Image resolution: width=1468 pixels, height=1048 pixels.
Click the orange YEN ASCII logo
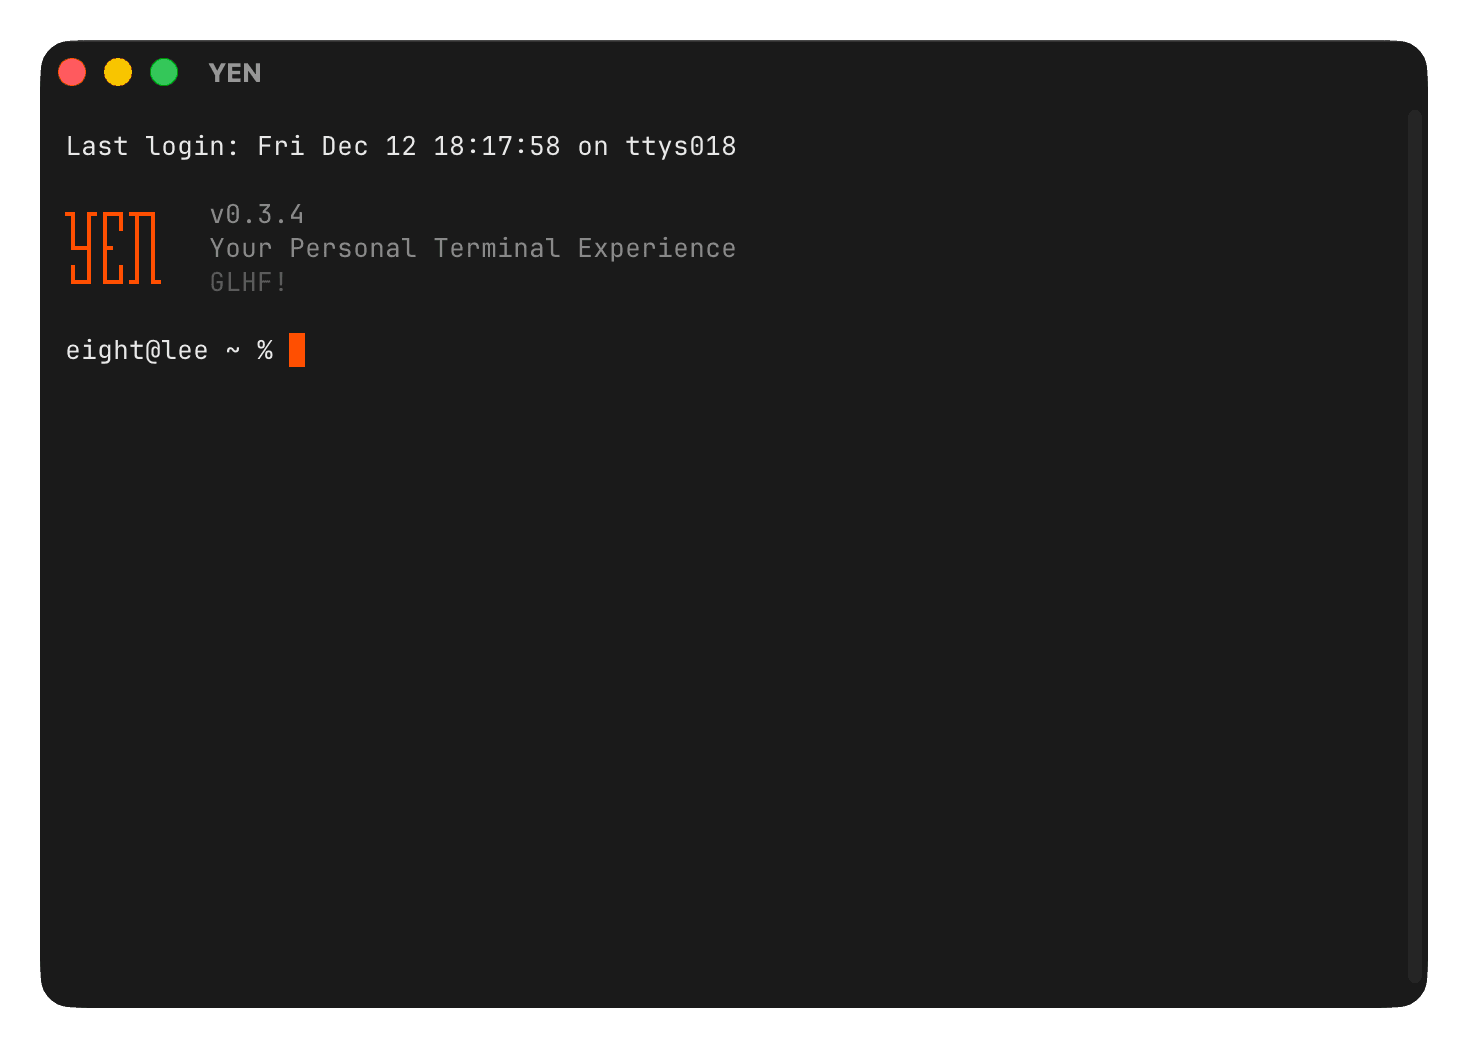pyautogui.click(x=112, y=248)
